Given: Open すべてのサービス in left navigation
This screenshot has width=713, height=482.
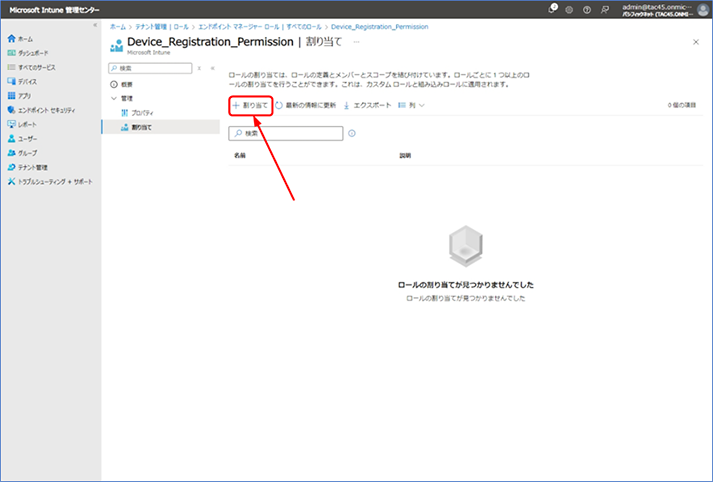Looking at the screenshot, I should pyautogui.click(x=31, y=67).
